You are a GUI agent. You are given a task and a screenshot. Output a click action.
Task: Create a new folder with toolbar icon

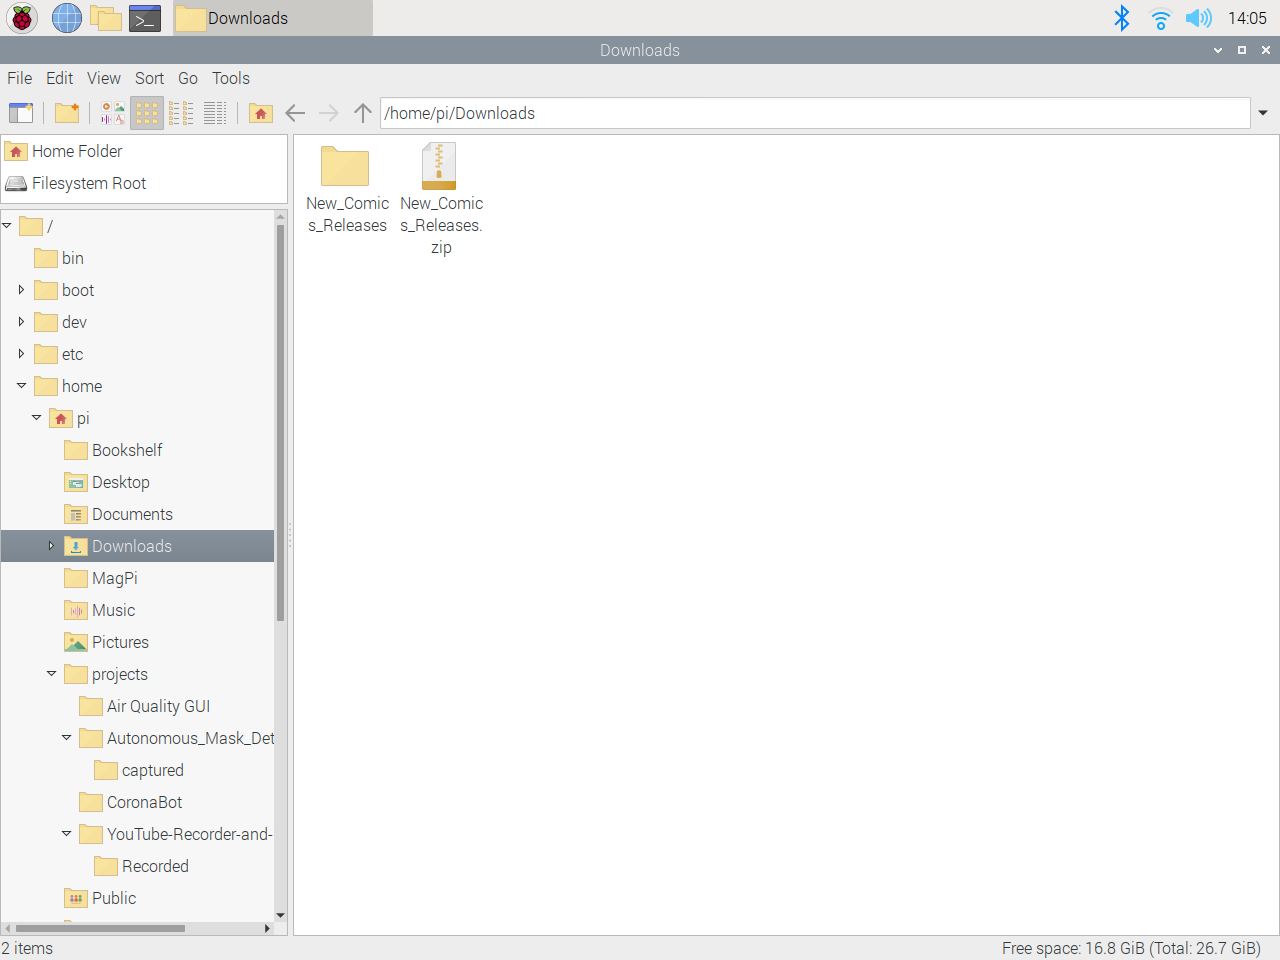point(67,113)
